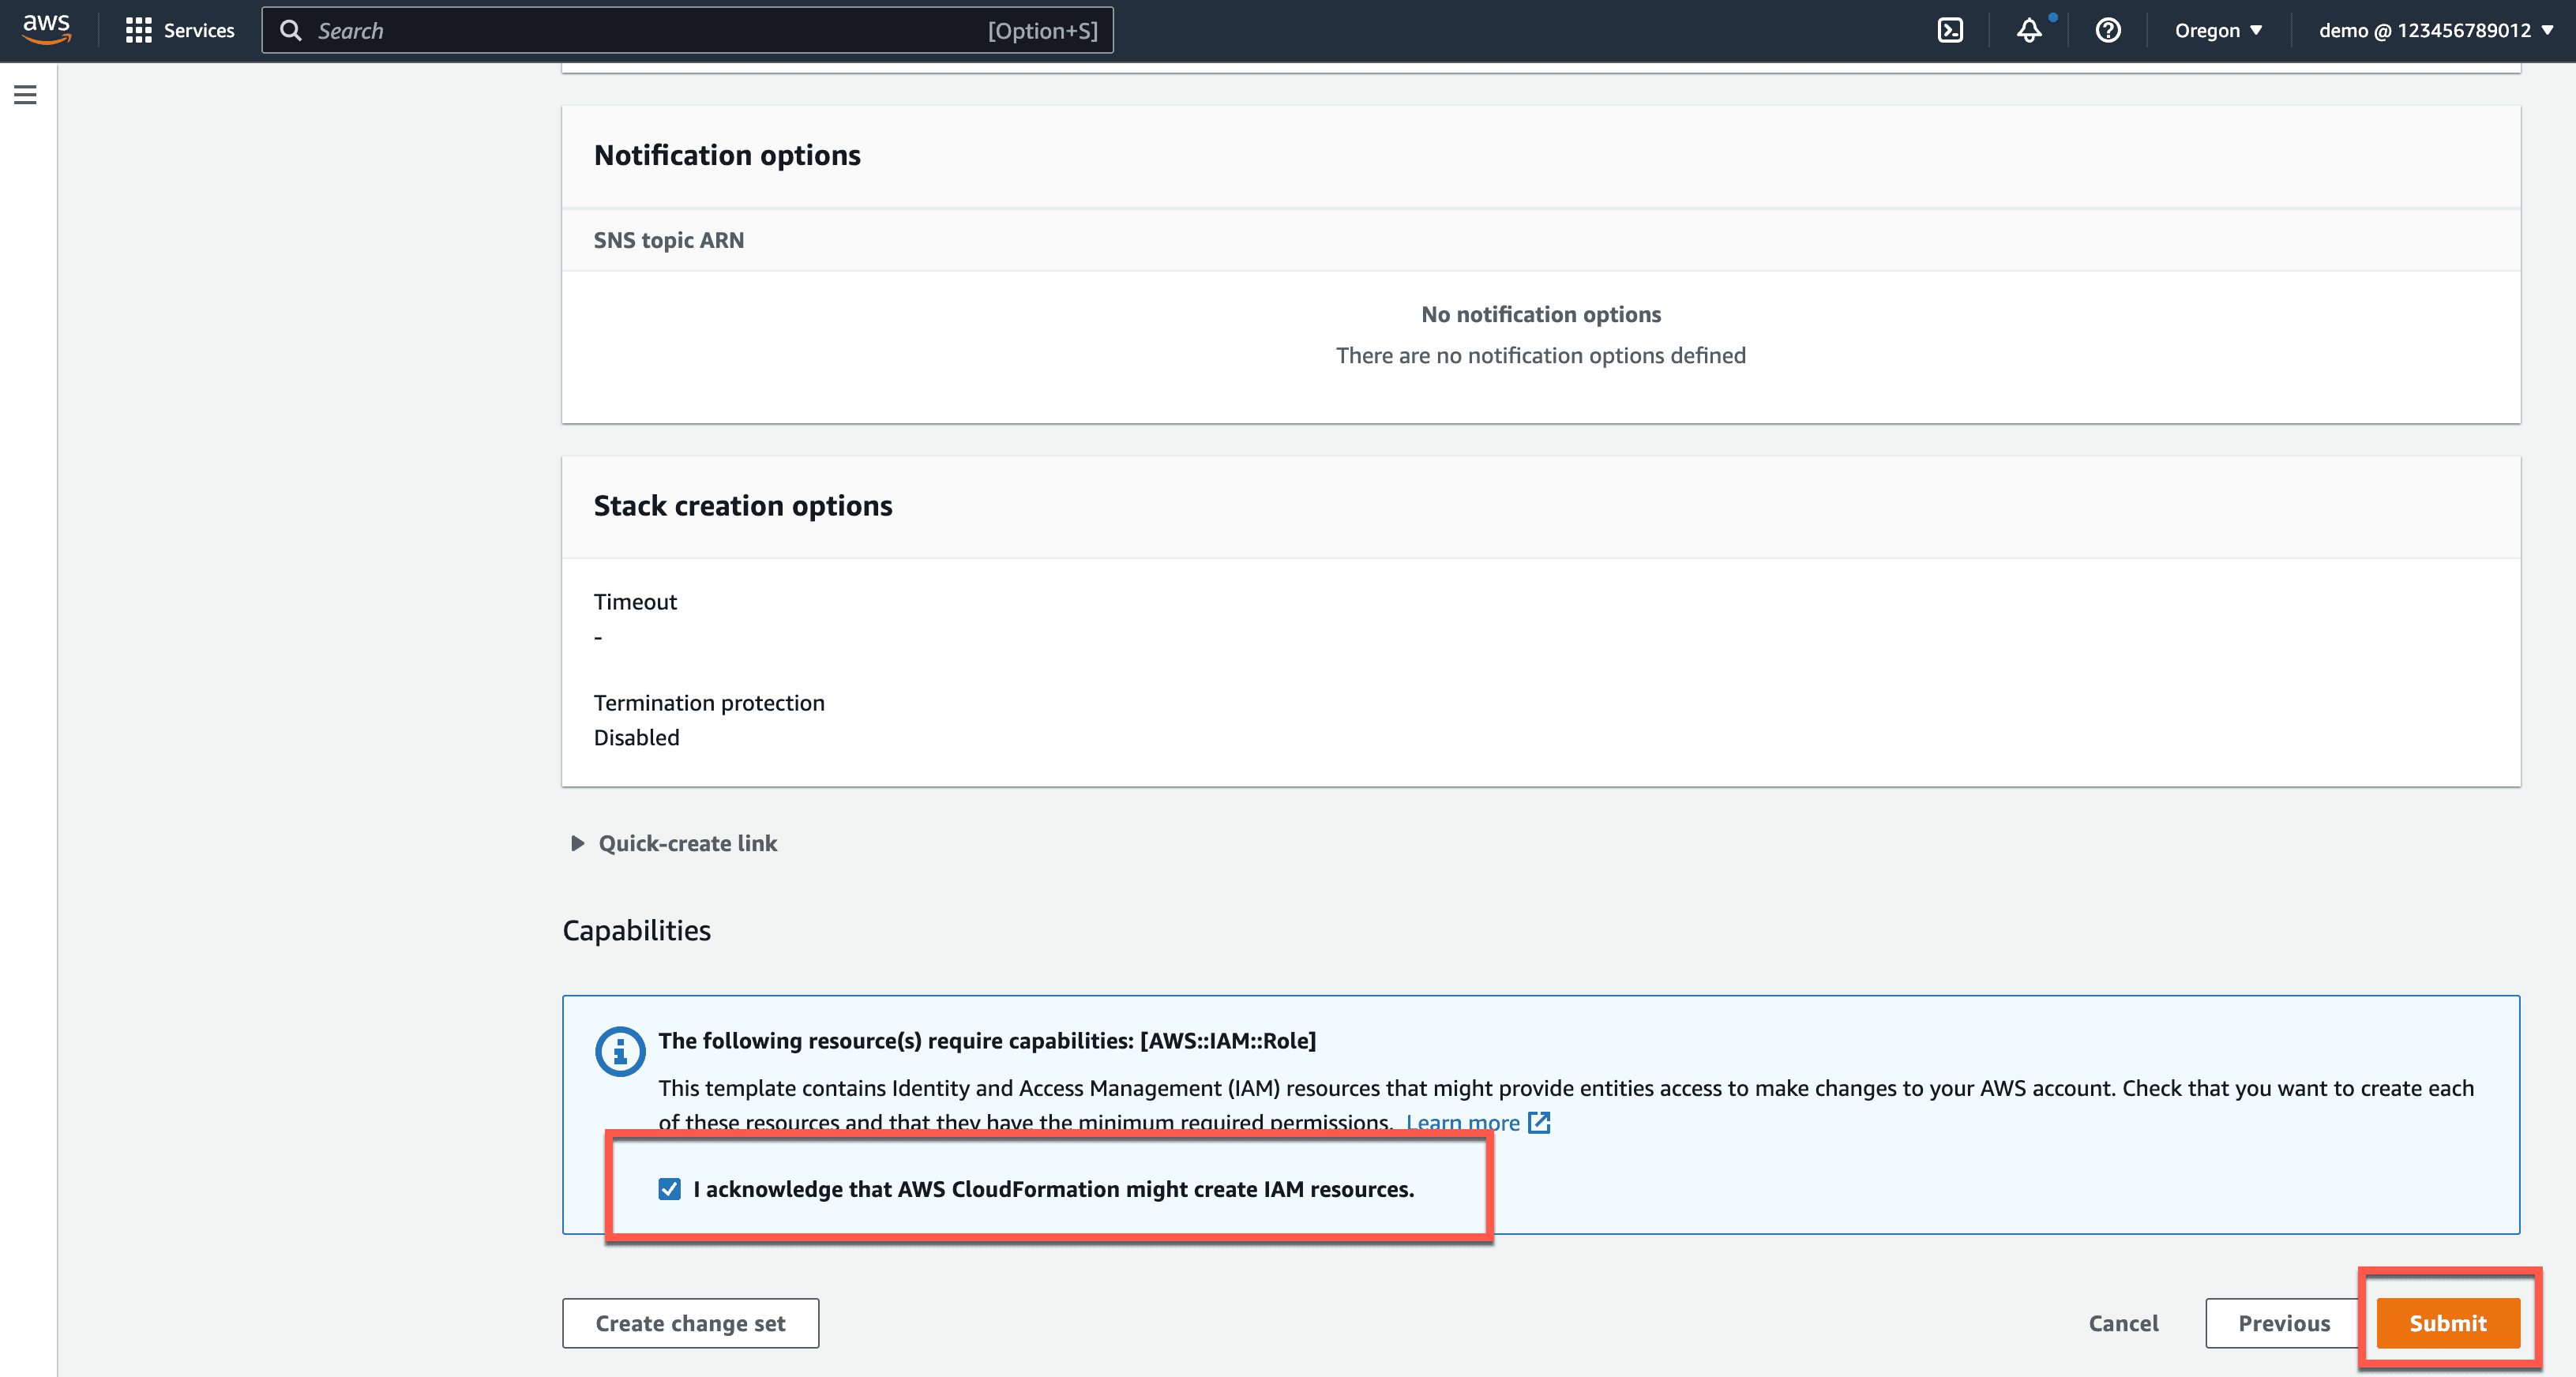Open the Services grid menu icon

point(138,30)
